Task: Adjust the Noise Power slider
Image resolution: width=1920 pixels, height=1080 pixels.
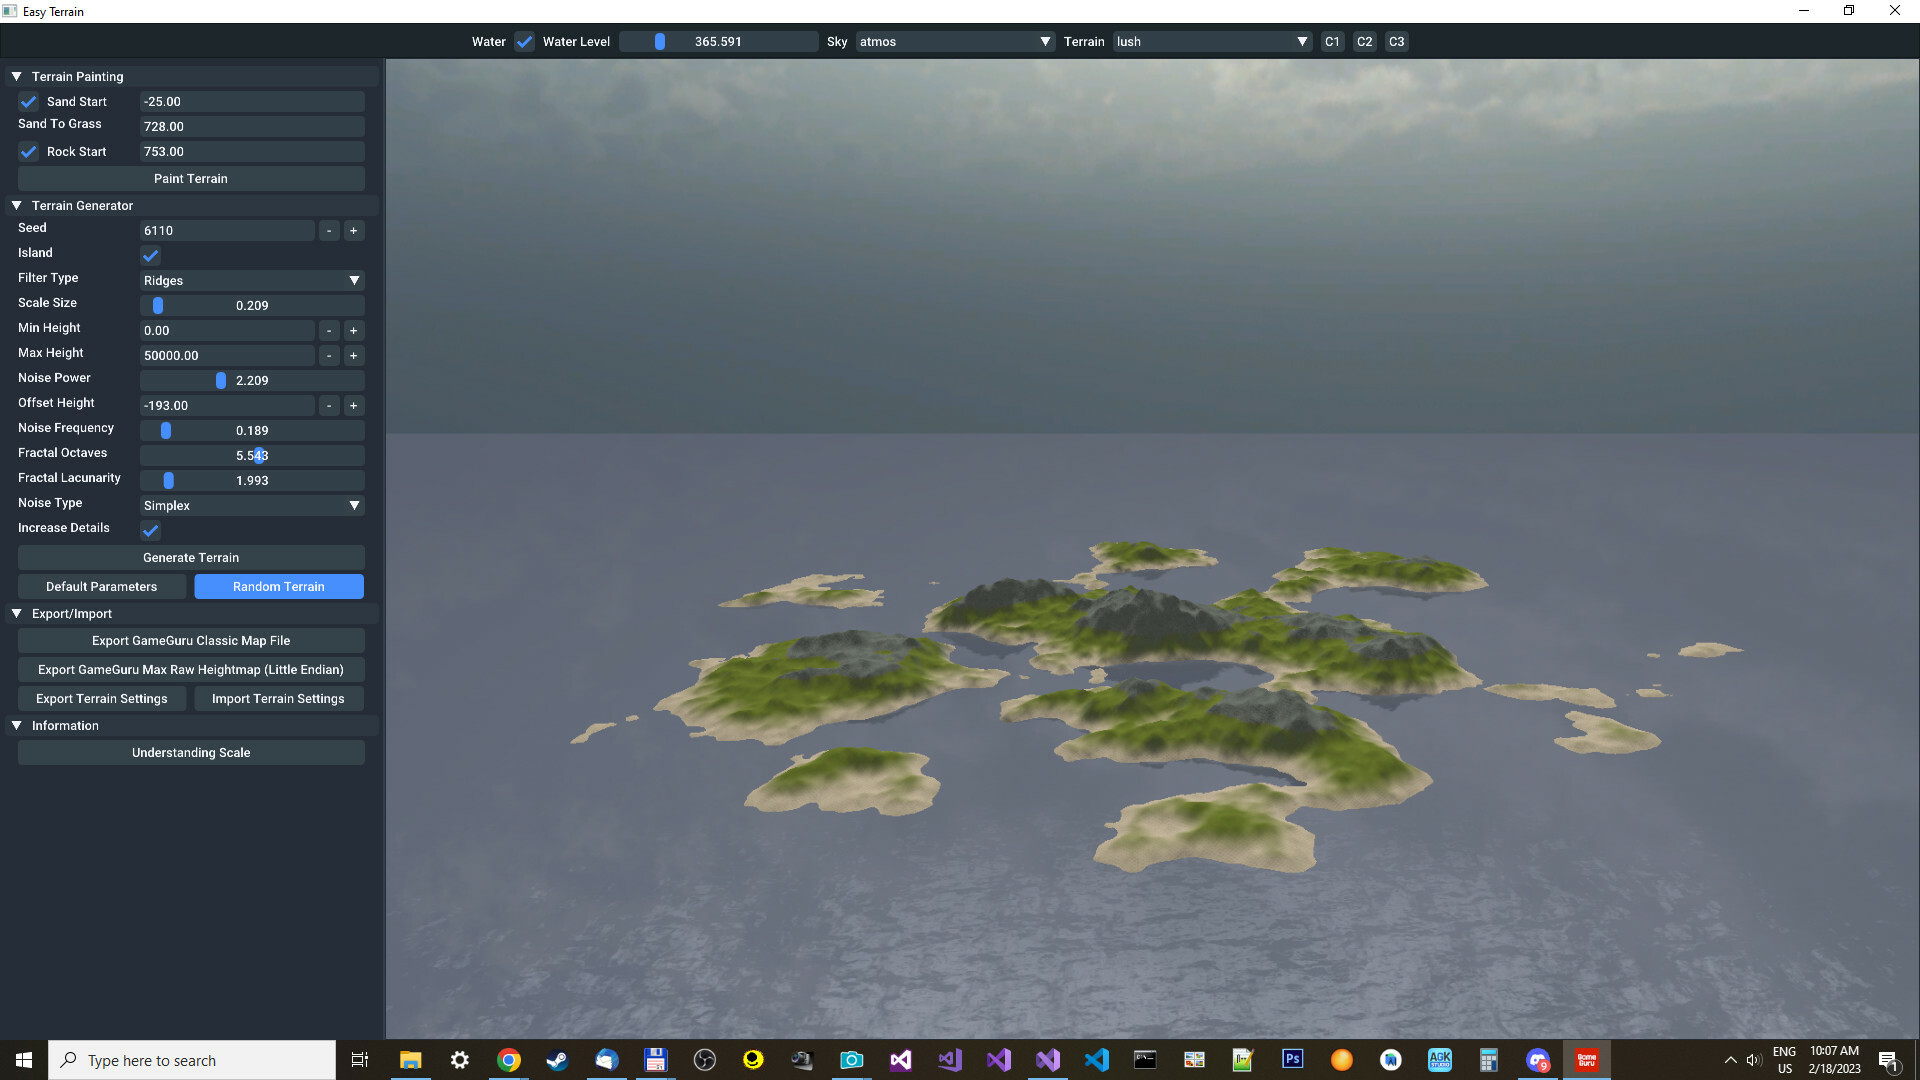Action: (x=222, y=380)
